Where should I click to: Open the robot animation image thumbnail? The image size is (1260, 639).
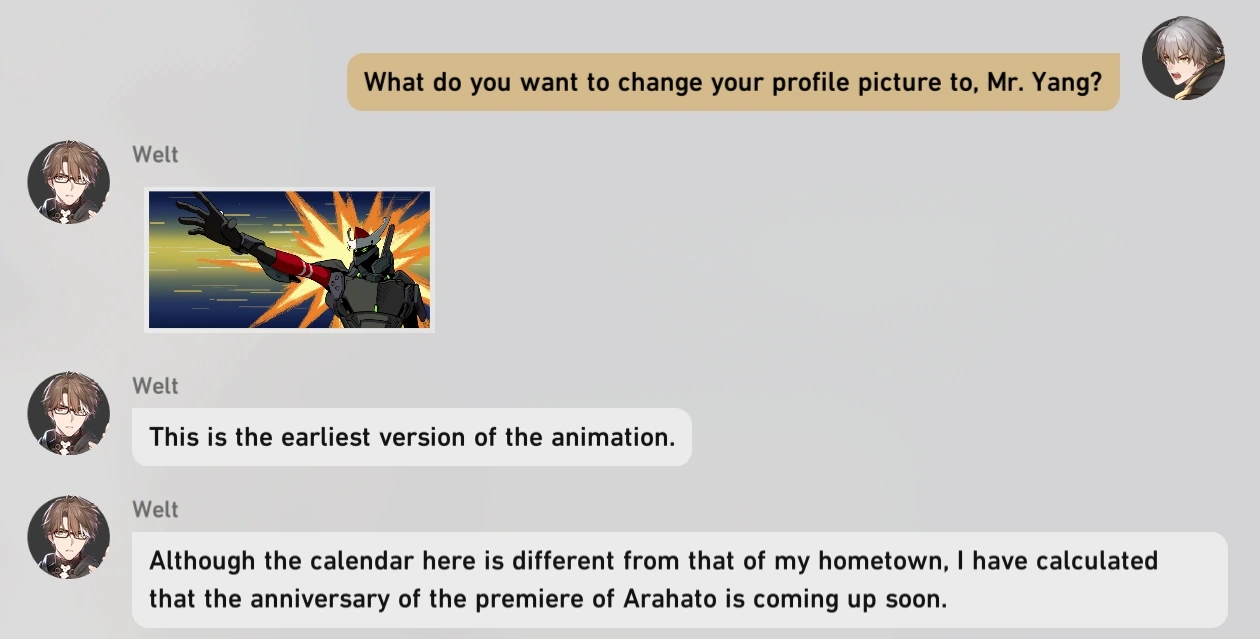click(290, 259)
